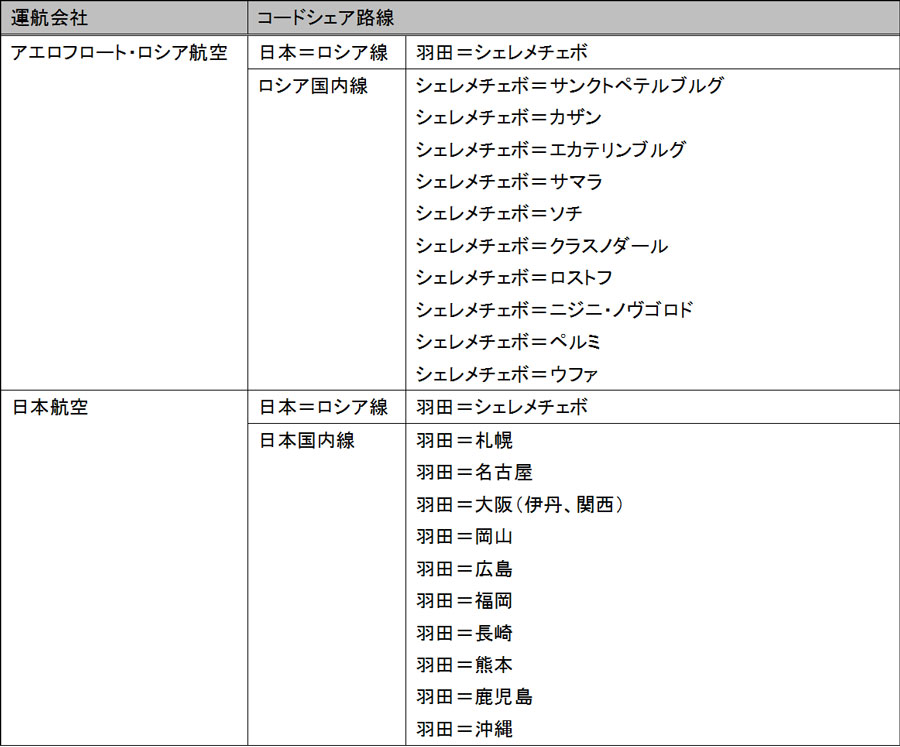The width and height of the screenshot is (900, 747).
Task: Click route 羽田＝福岡
Action: coord(464,601)
